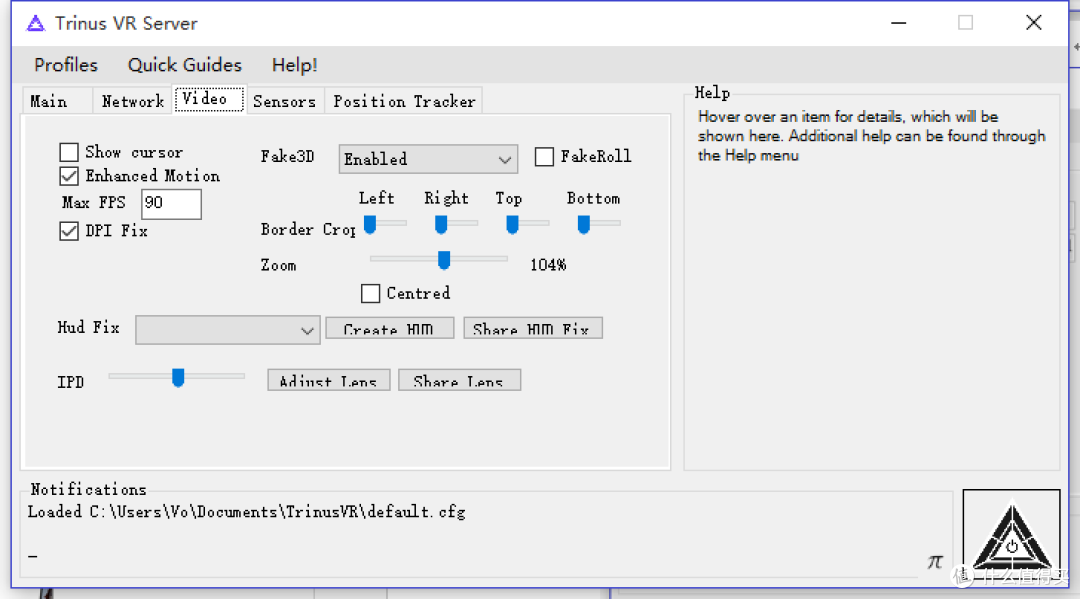The image size is (1080, 599).
Task: Click the Zoom slider handle
Action: tap(444, 260)
